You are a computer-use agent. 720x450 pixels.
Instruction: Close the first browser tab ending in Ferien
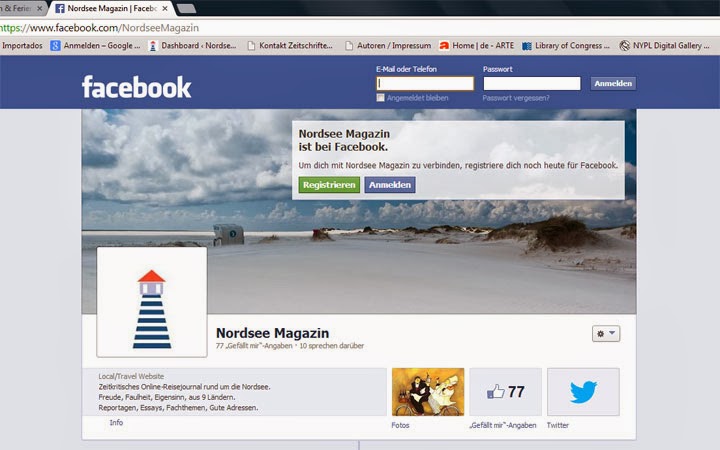39,8
